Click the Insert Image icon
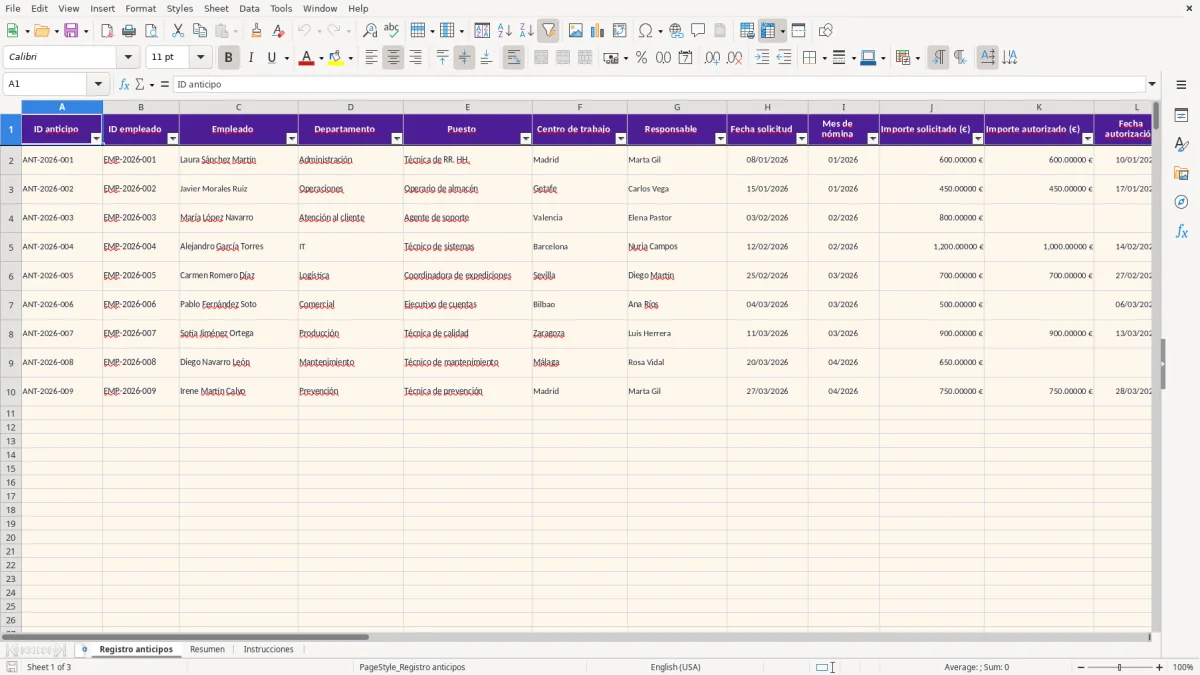The image size is (1200, 675). [x=576, y=31]
